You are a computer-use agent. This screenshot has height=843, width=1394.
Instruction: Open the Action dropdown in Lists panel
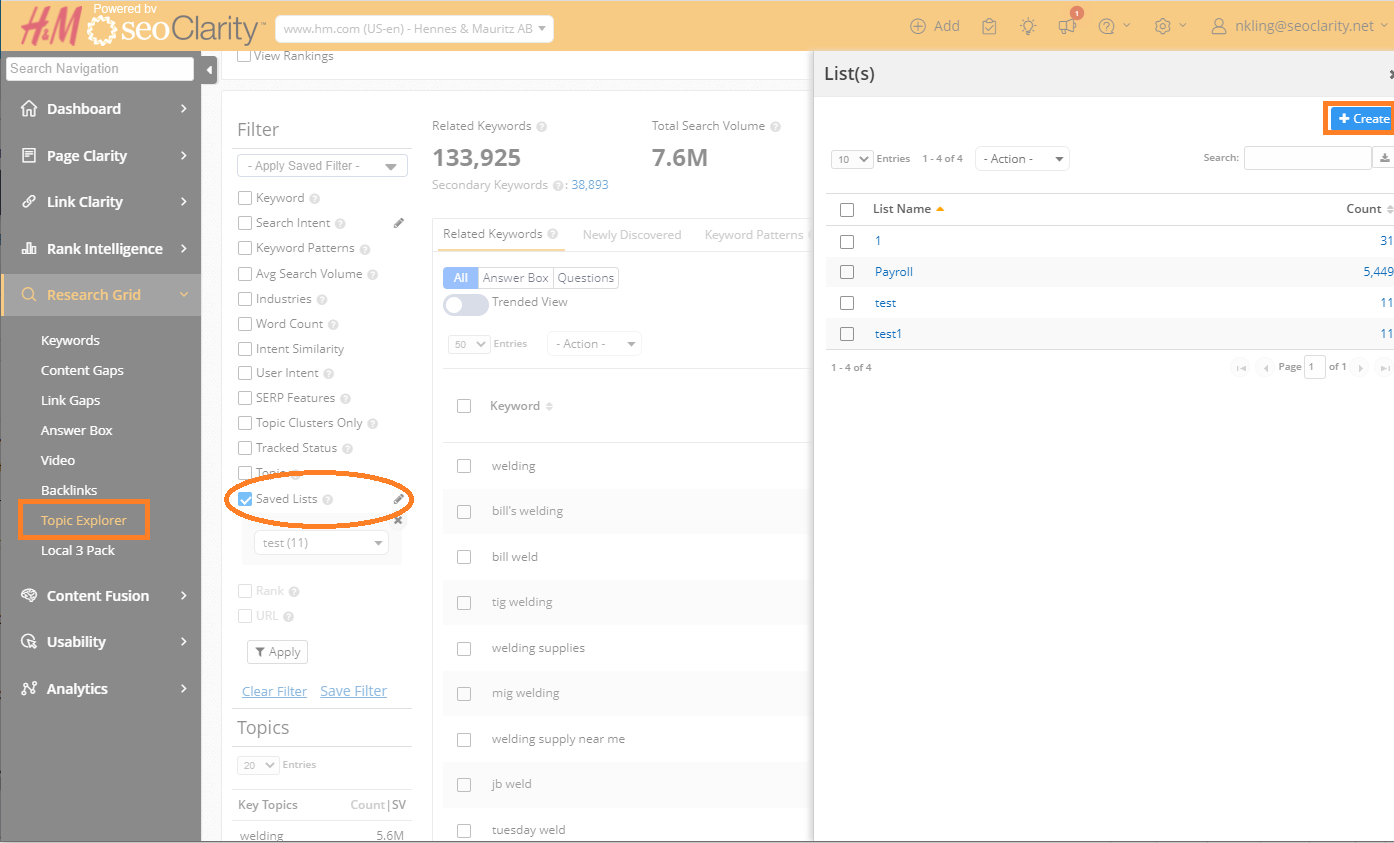click(1021, 159)
